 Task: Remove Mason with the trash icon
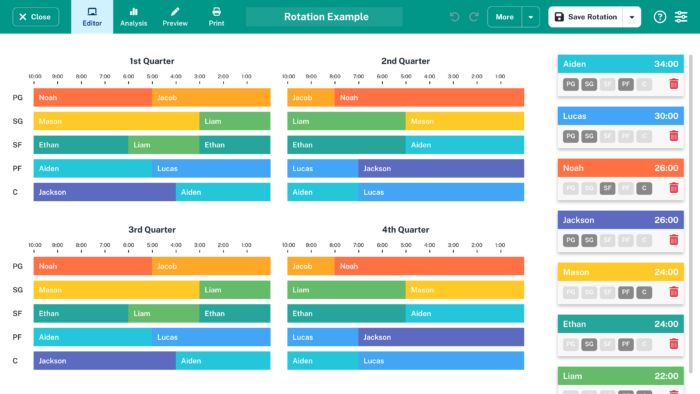click(x=674, y=292)
